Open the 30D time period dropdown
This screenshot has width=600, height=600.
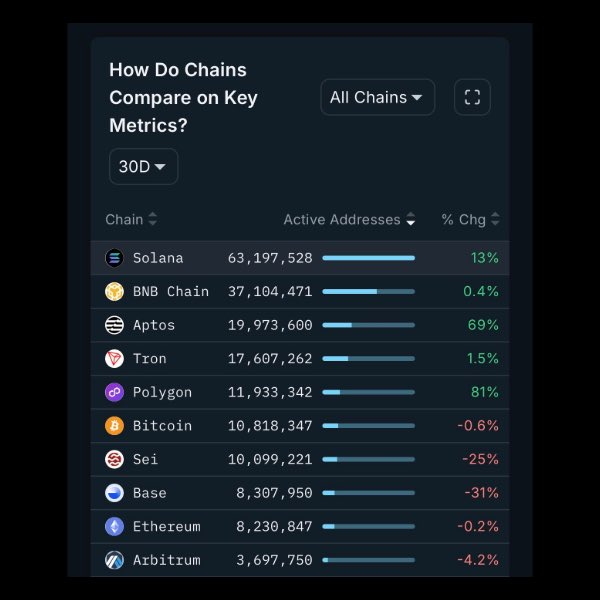[x=143, y=167]
